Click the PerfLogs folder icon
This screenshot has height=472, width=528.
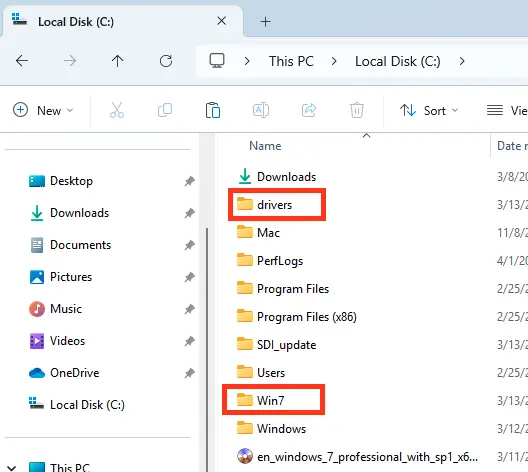pos(245,260)
